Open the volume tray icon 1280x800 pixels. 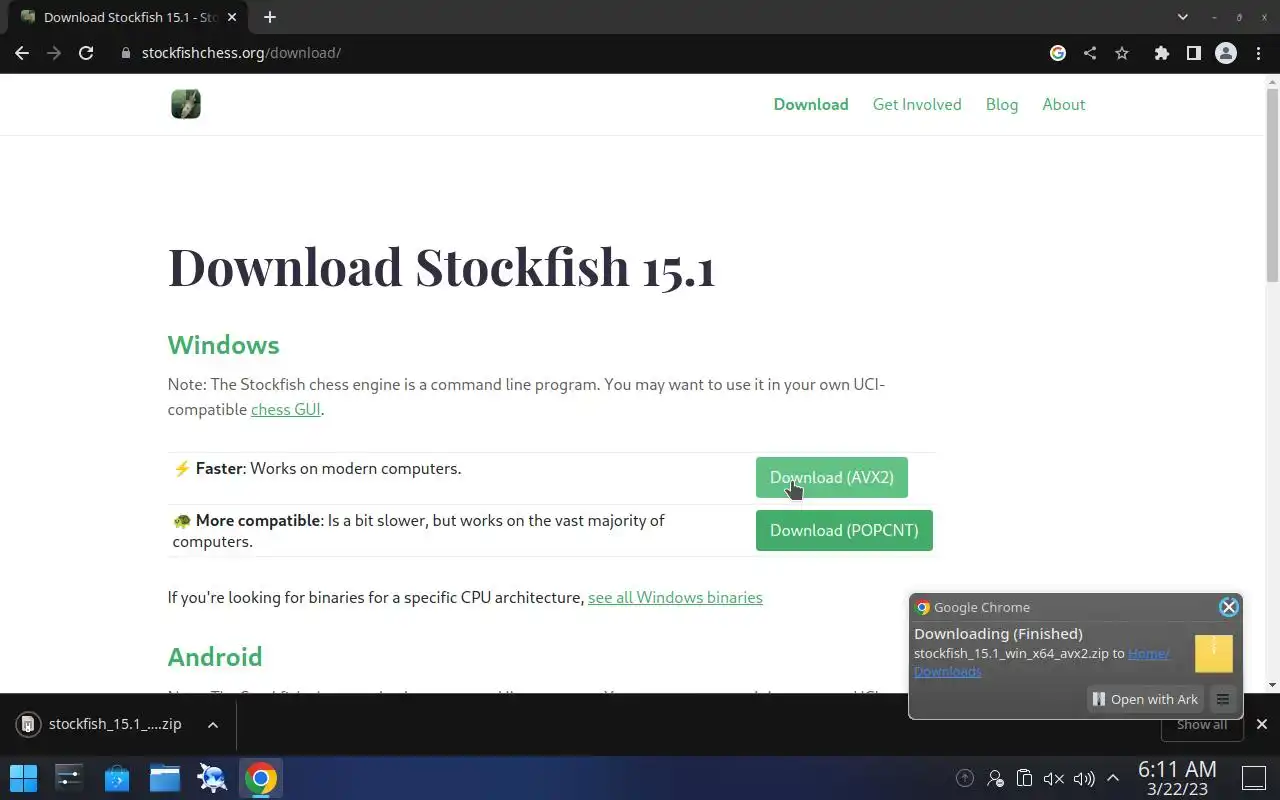pyautogui.click(x=1084, y=778)
